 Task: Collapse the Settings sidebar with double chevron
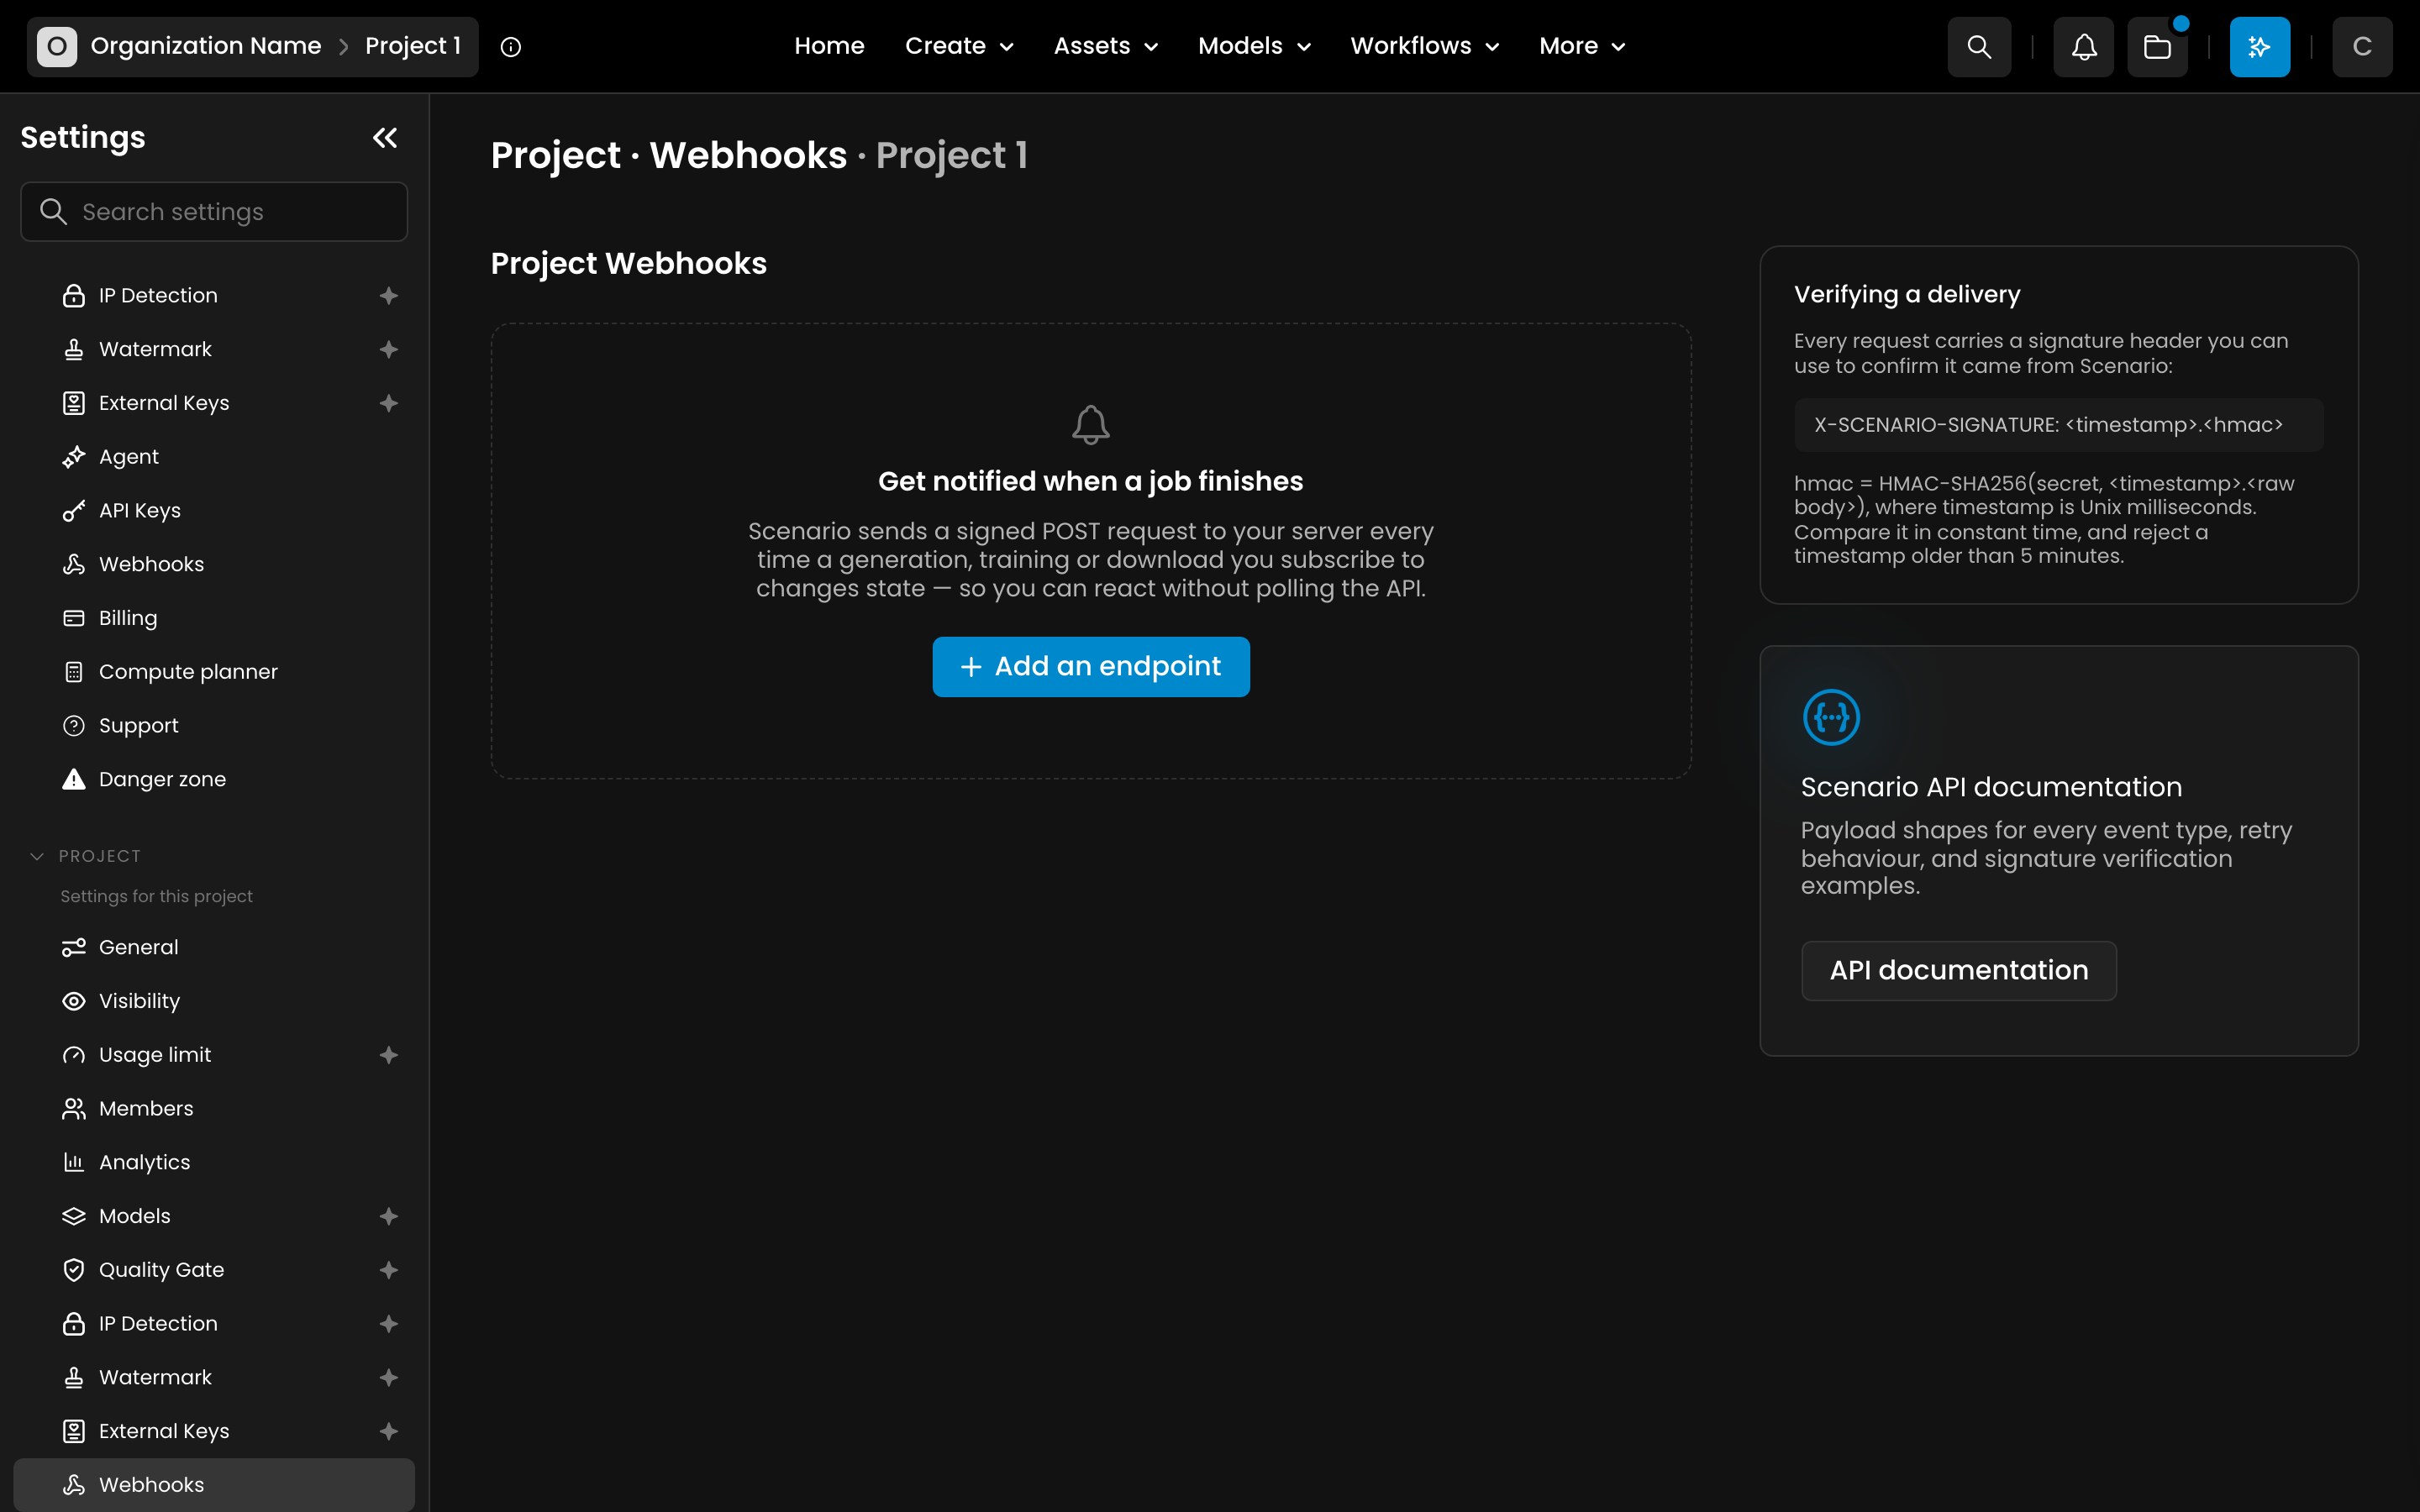click(x=385, y=138)
